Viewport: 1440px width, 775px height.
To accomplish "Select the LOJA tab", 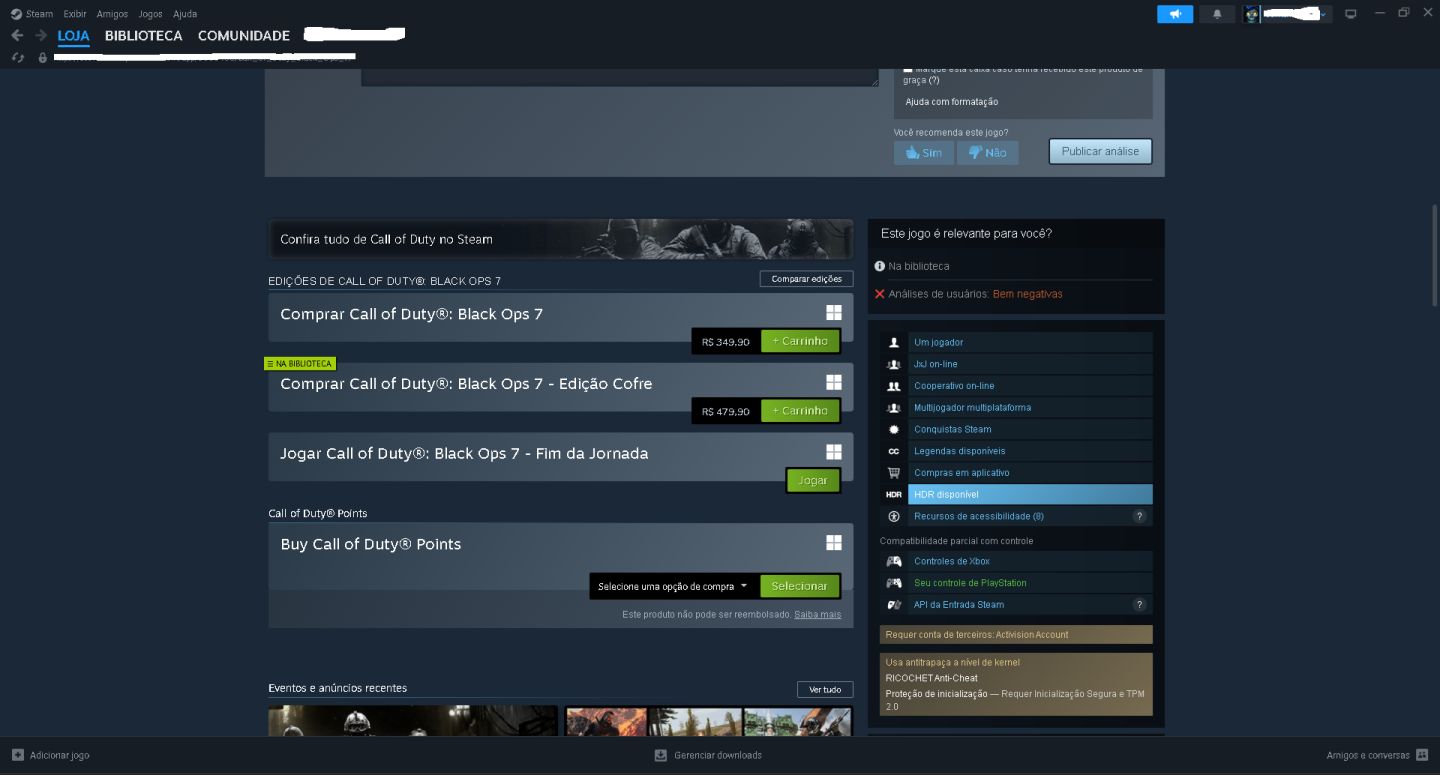I will [x=74, y=35].
